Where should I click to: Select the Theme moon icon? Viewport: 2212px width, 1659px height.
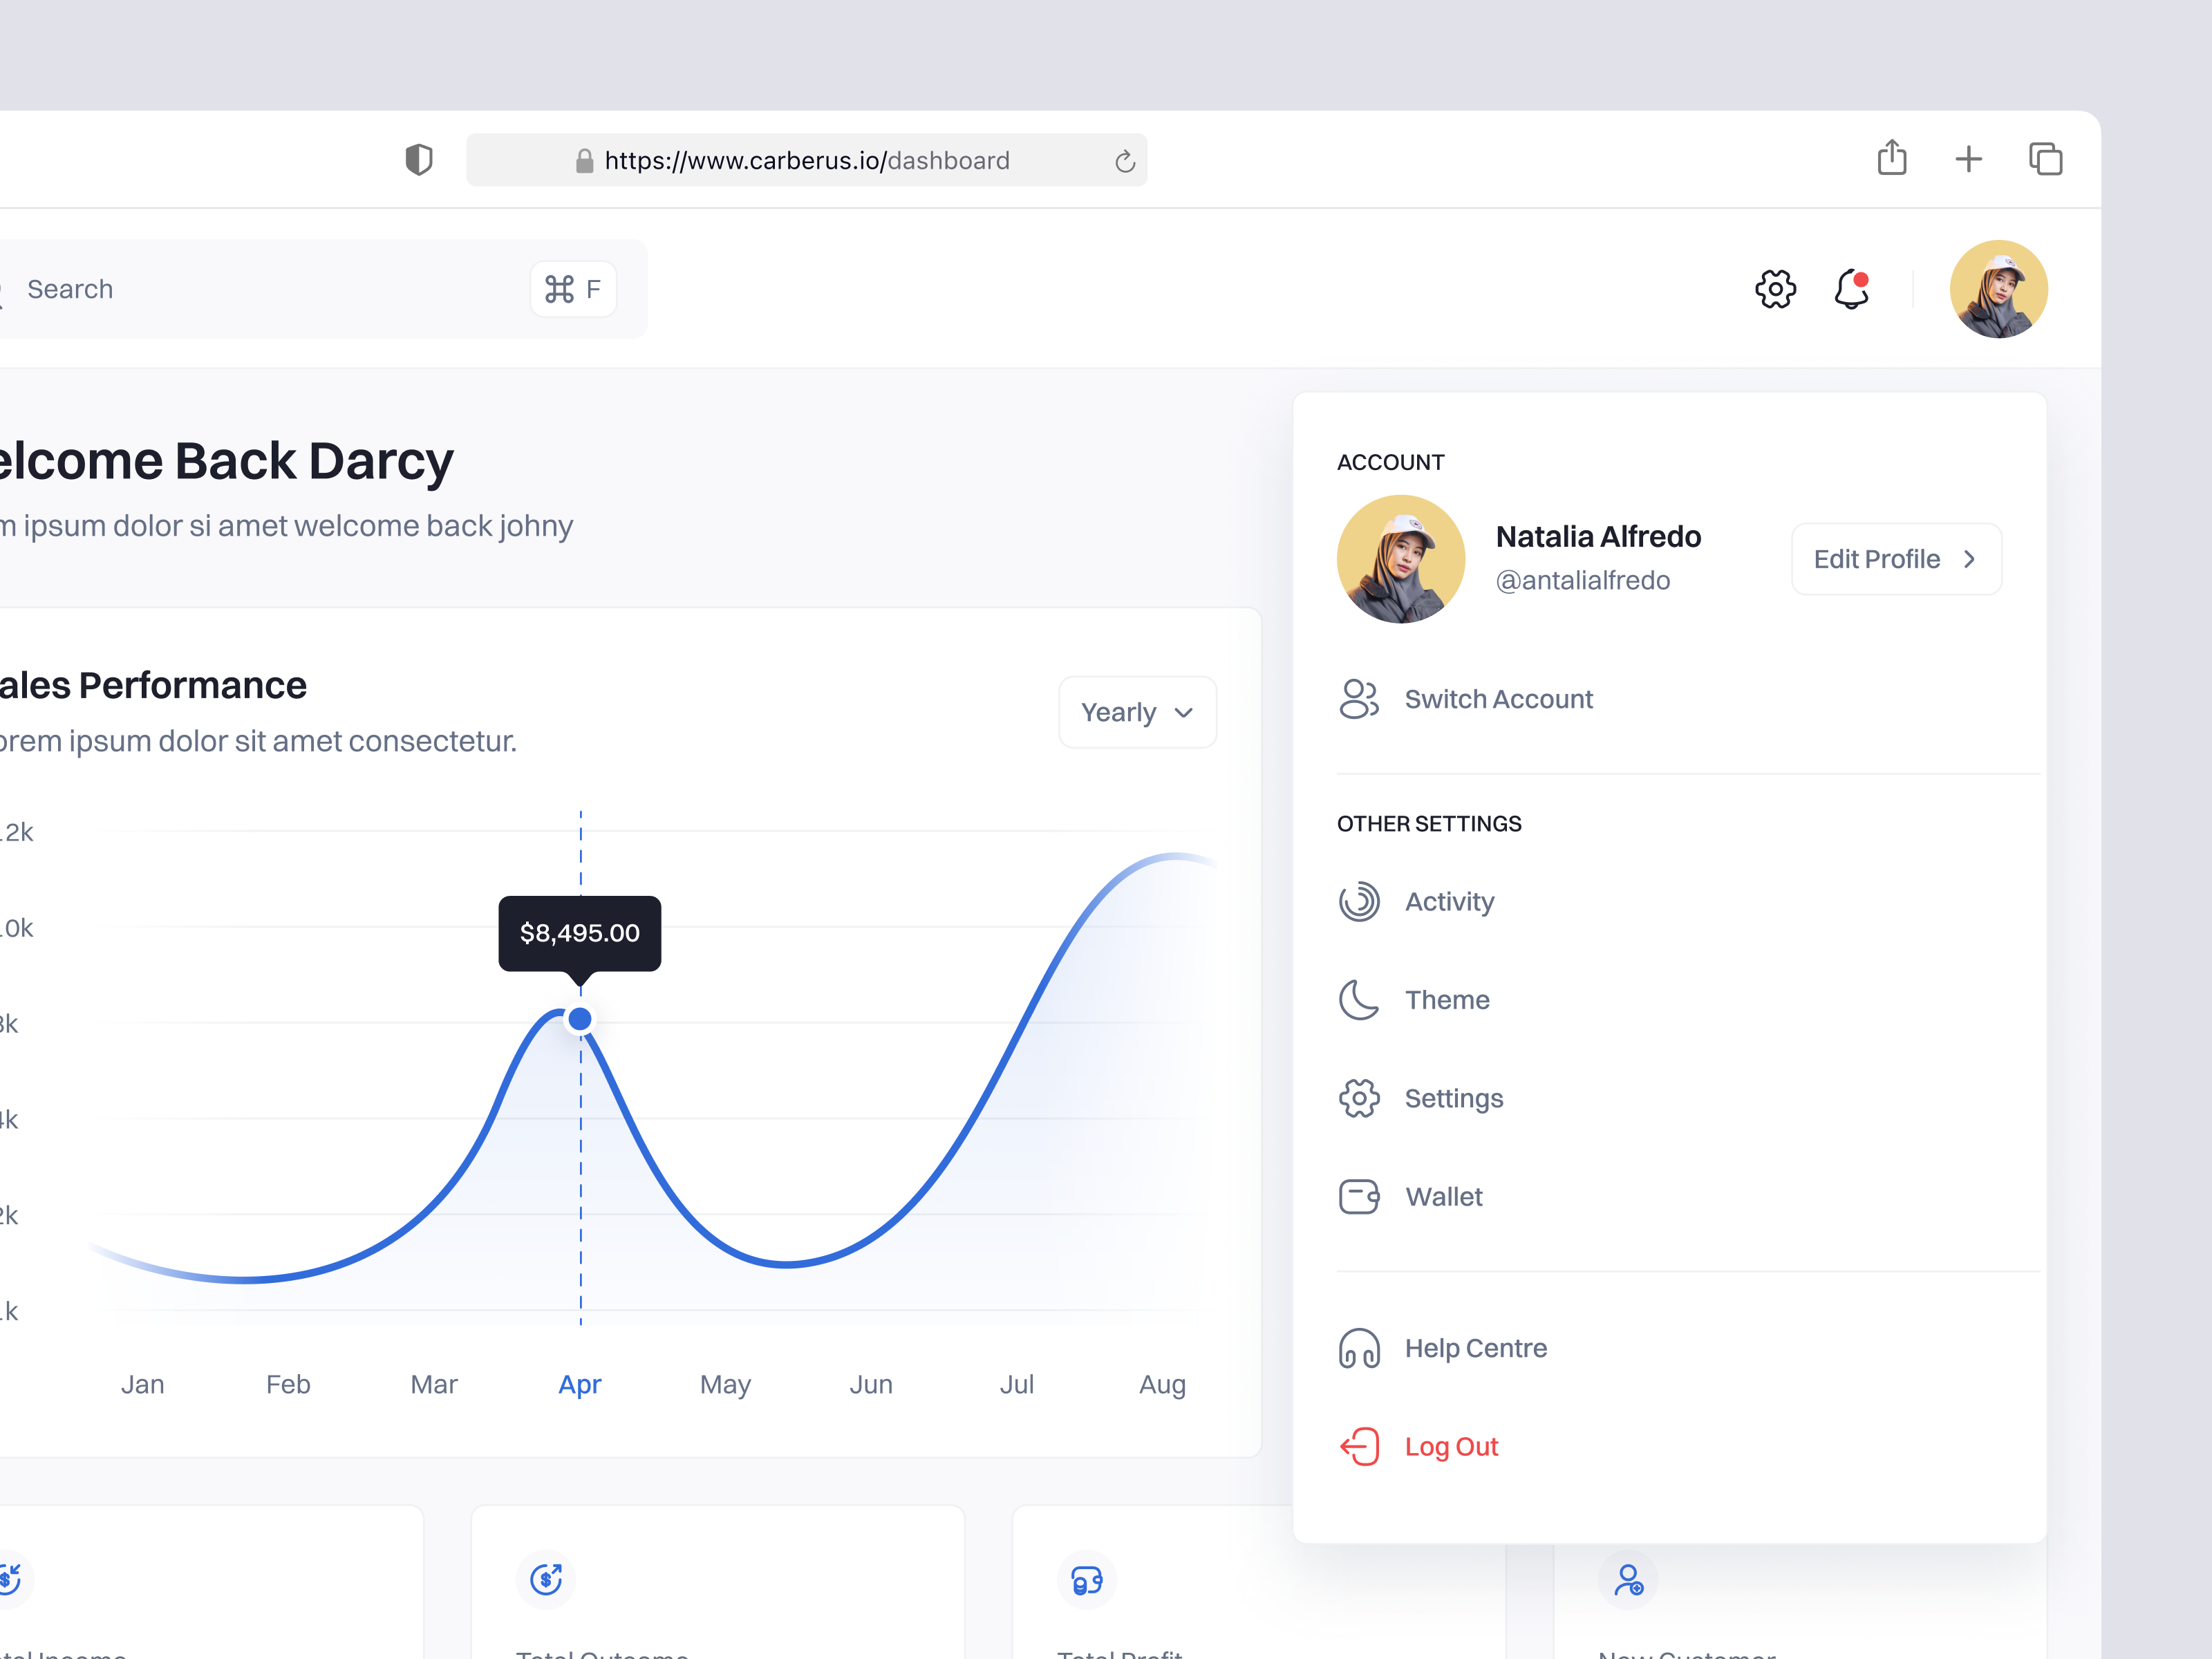pyautogui.click(x=1360, y=999)
